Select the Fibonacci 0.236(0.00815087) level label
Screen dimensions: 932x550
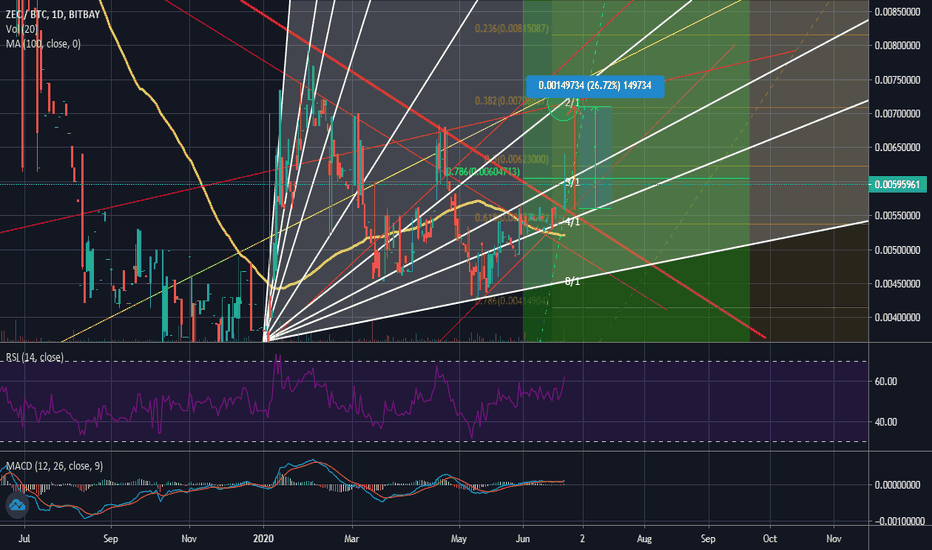click(x=511, y=29)
